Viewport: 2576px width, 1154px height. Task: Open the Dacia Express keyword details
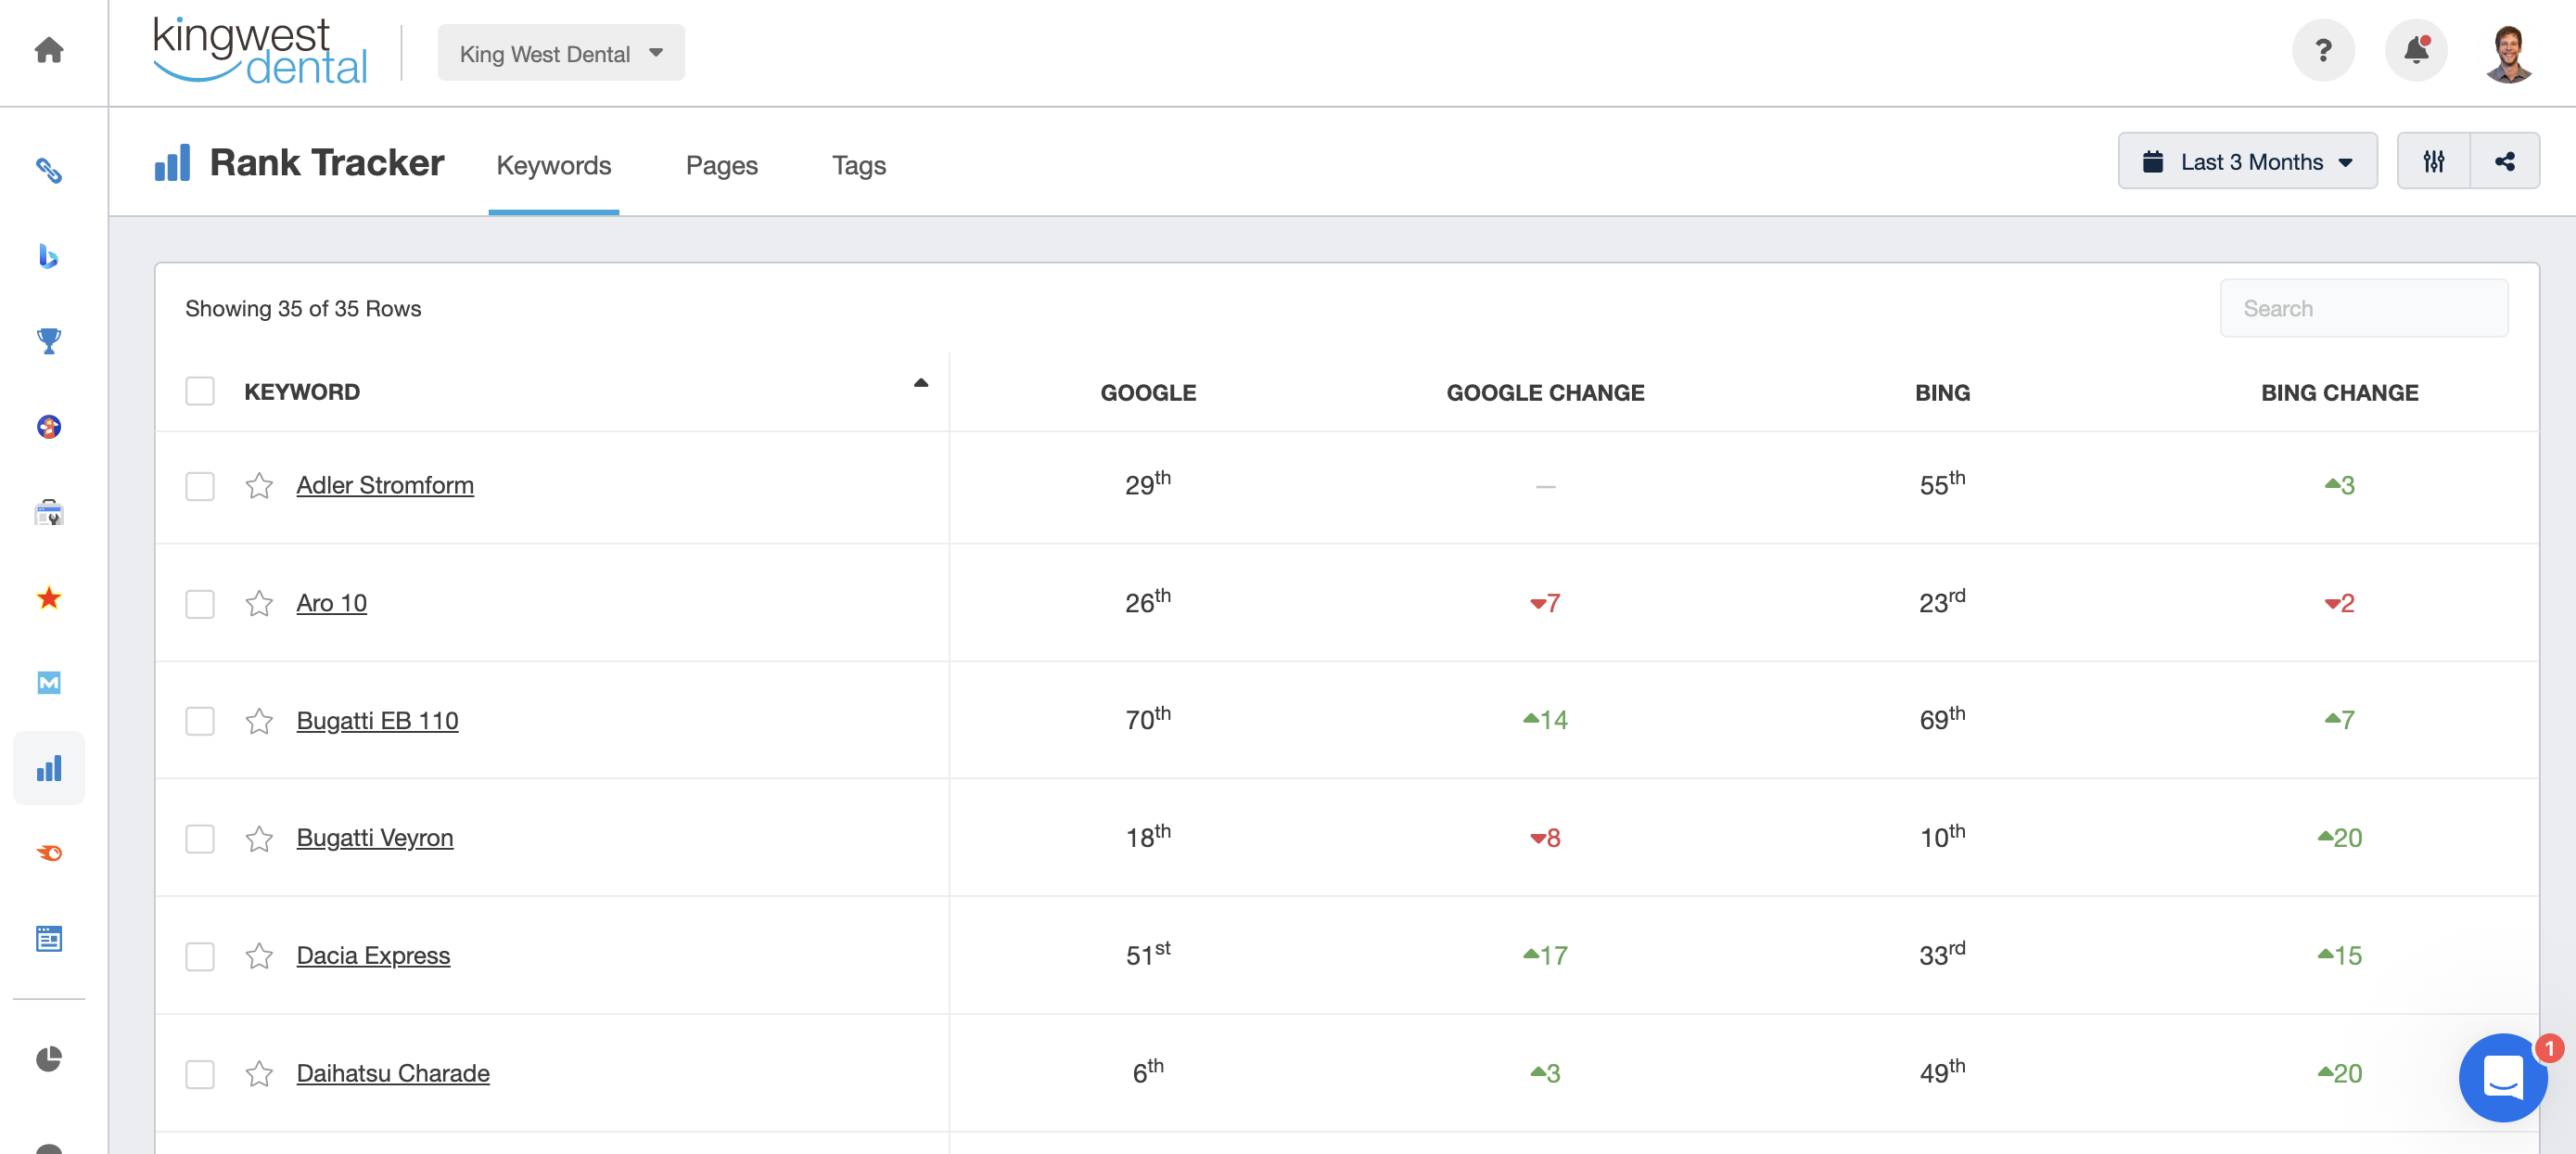pos(372,955)
